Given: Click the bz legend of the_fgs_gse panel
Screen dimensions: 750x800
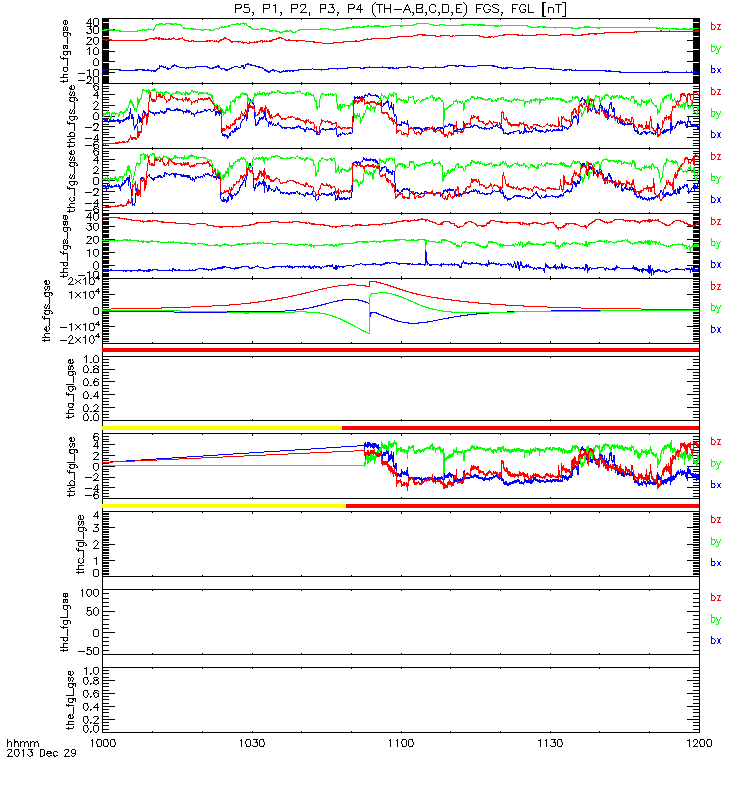Looking at the screenshot, I should 716,286.
